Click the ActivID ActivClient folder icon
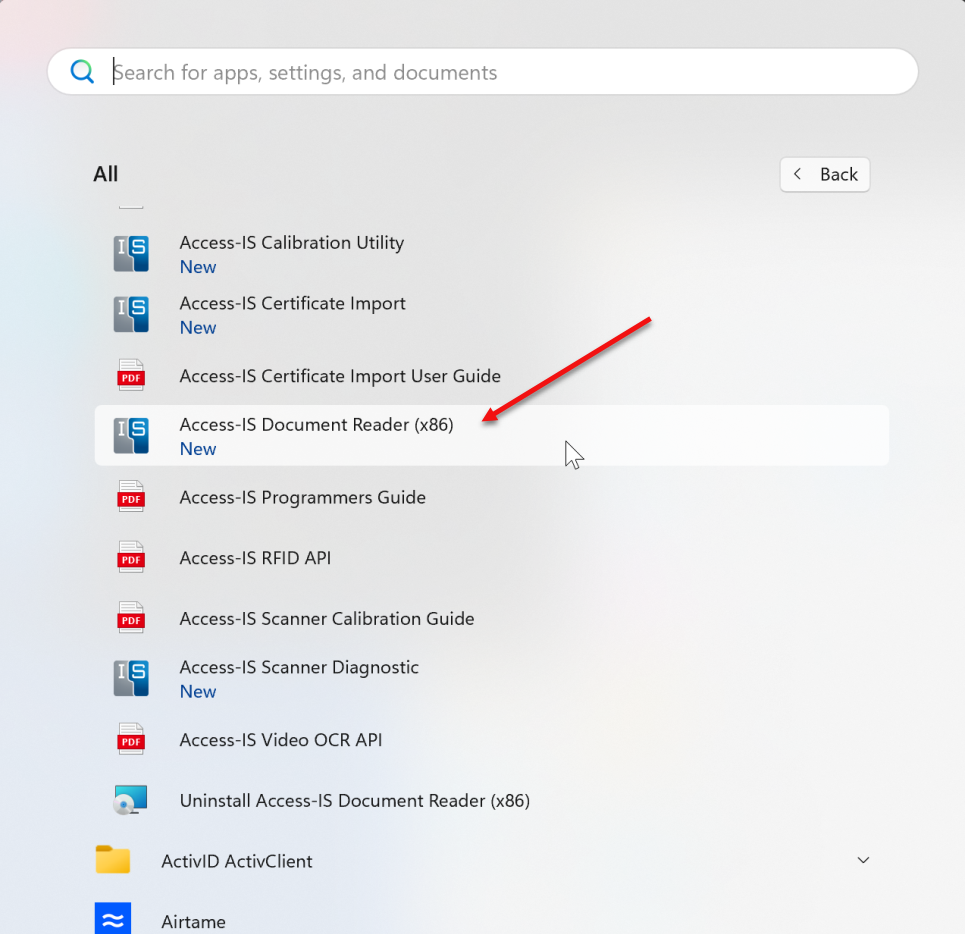Screen dimensions: 965x934 pos(113,860)
